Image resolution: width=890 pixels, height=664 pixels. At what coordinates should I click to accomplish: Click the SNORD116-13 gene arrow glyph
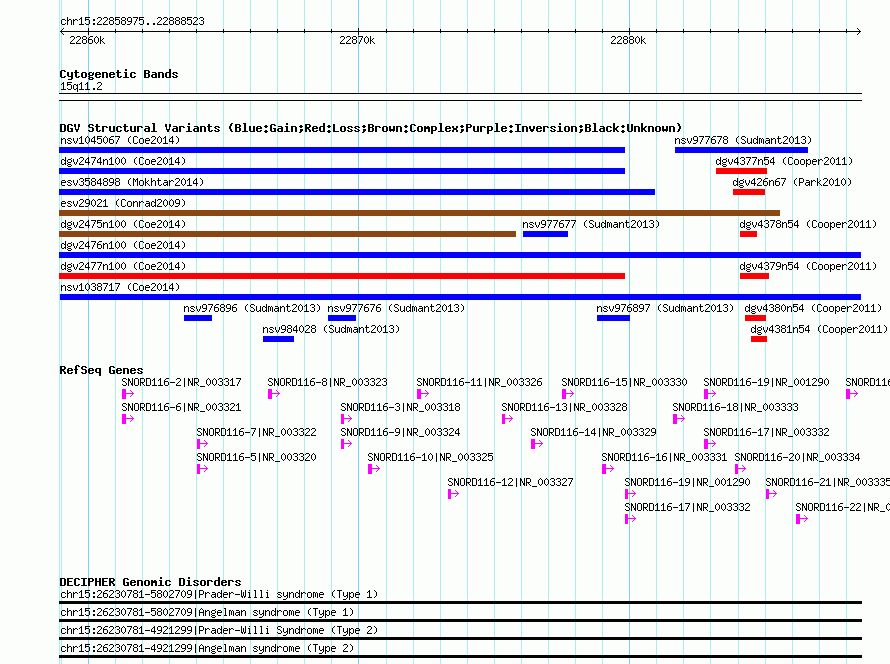click(x=507, y=419)
